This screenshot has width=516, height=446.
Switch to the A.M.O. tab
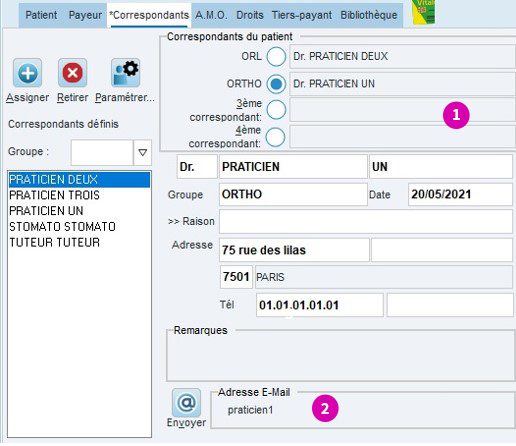tap(212, 15)
